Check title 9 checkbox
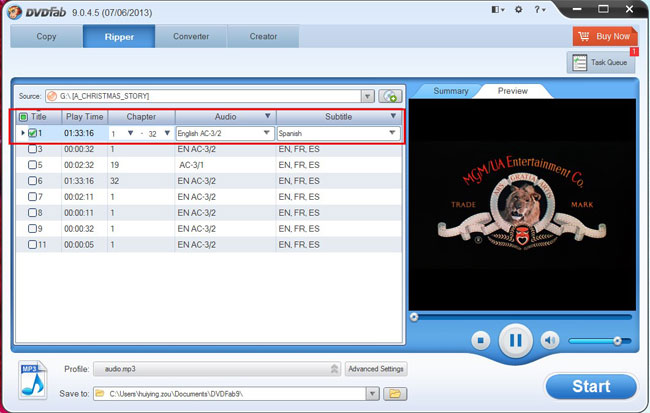Screen dimensions: 650x413 point(32,228)
